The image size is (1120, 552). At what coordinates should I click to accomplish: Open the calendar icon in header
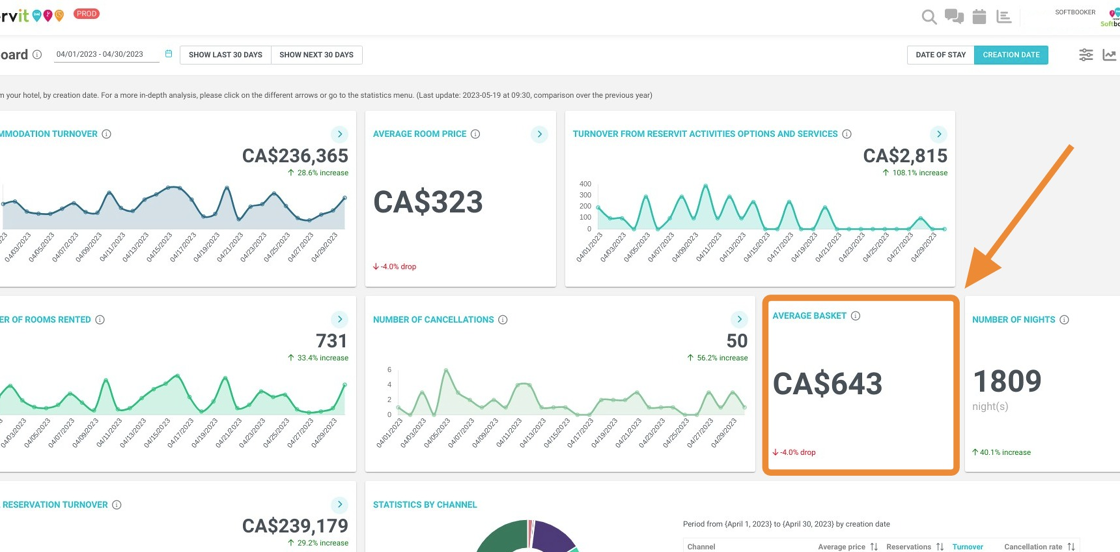pos(979,17)
